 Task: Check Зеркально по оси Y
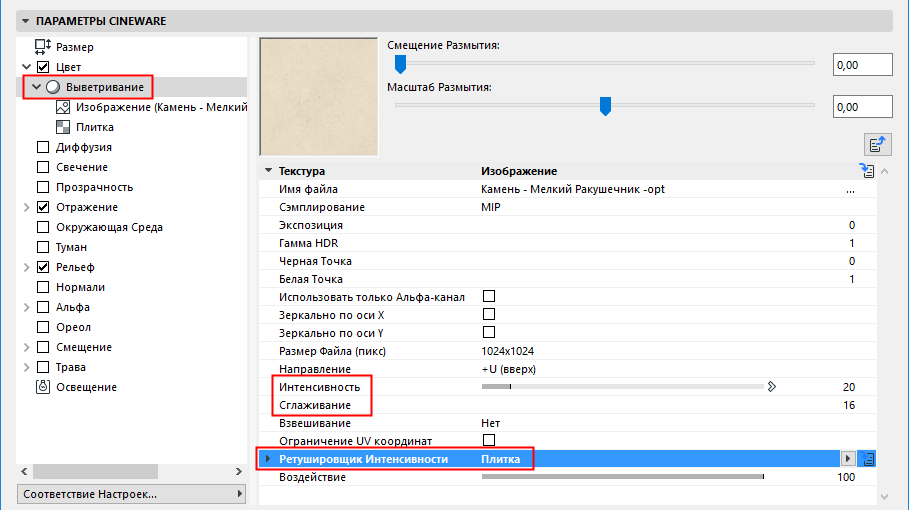[x=489, y=332]
